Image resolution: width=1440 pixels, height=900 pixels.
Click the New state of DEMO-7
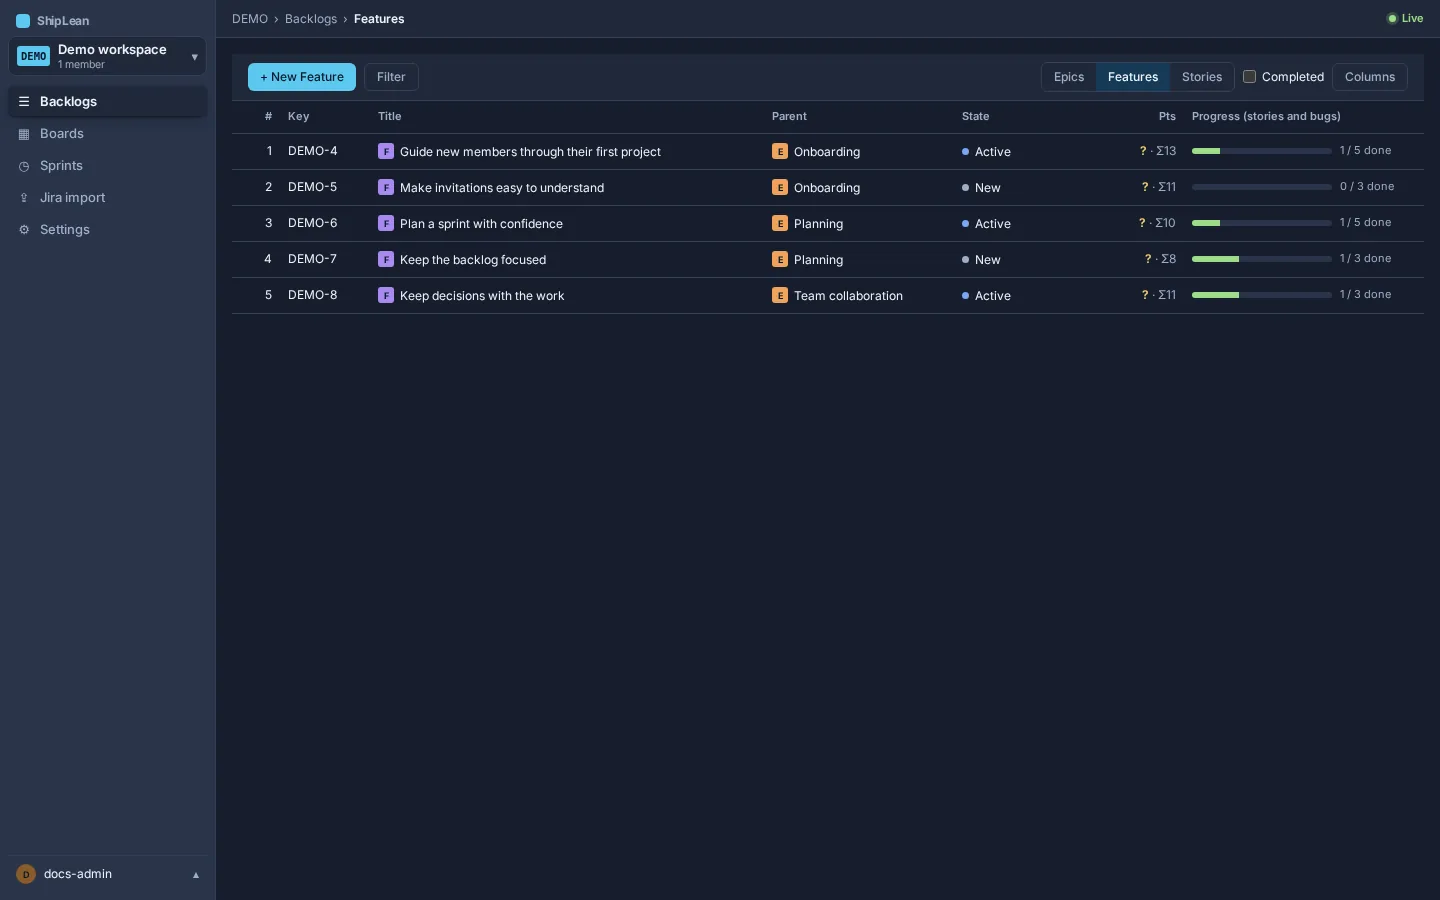pyautogui.click(x=981, y=260)
